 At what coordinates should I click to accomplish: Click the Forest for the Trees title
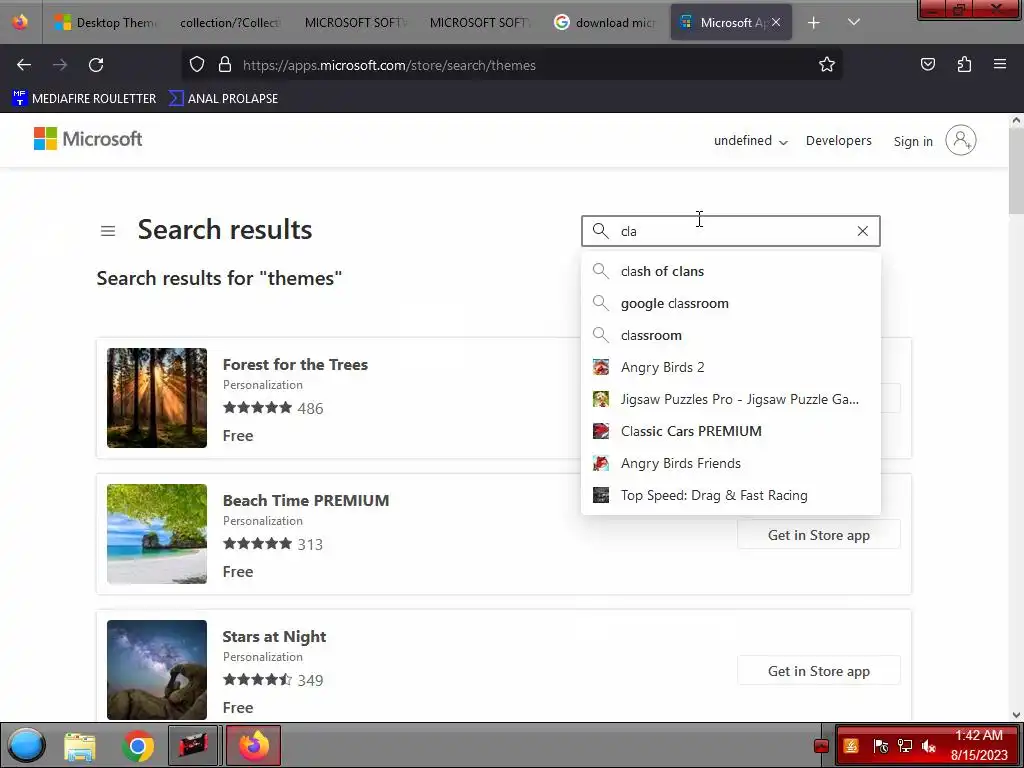295,364
